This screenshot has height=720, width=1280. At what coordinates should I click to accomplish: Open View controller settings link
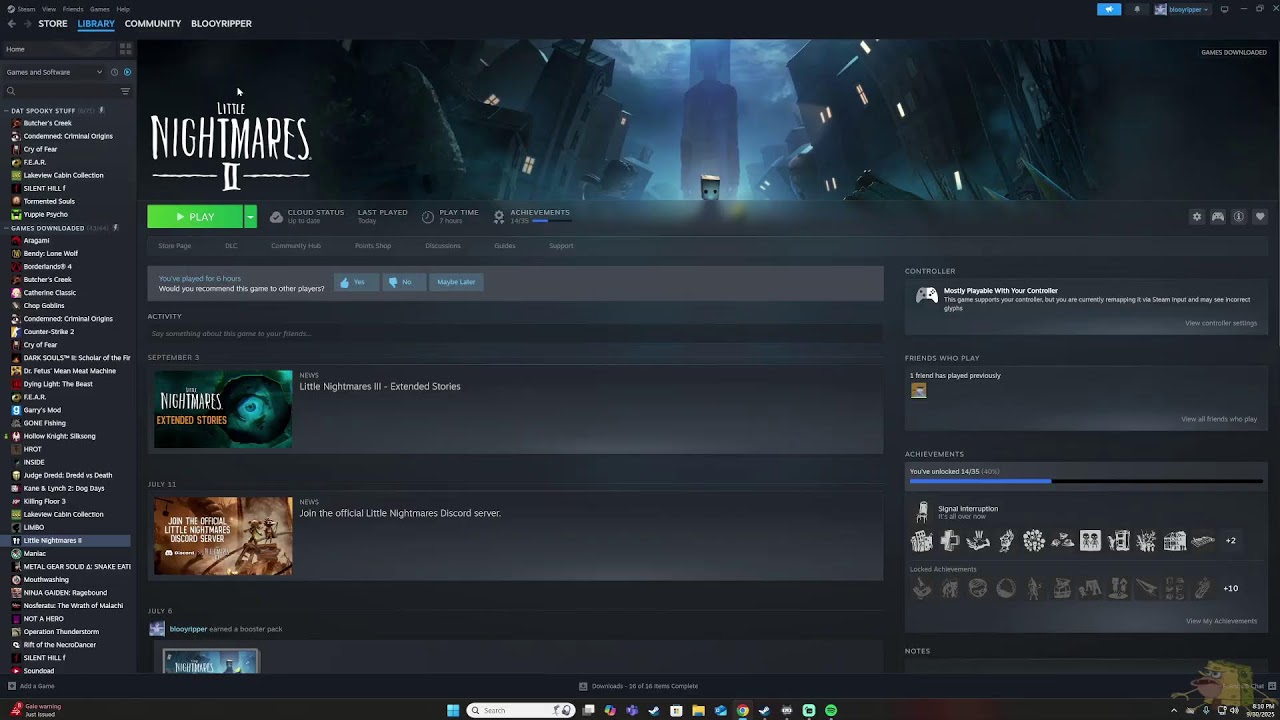[1221, 323]
